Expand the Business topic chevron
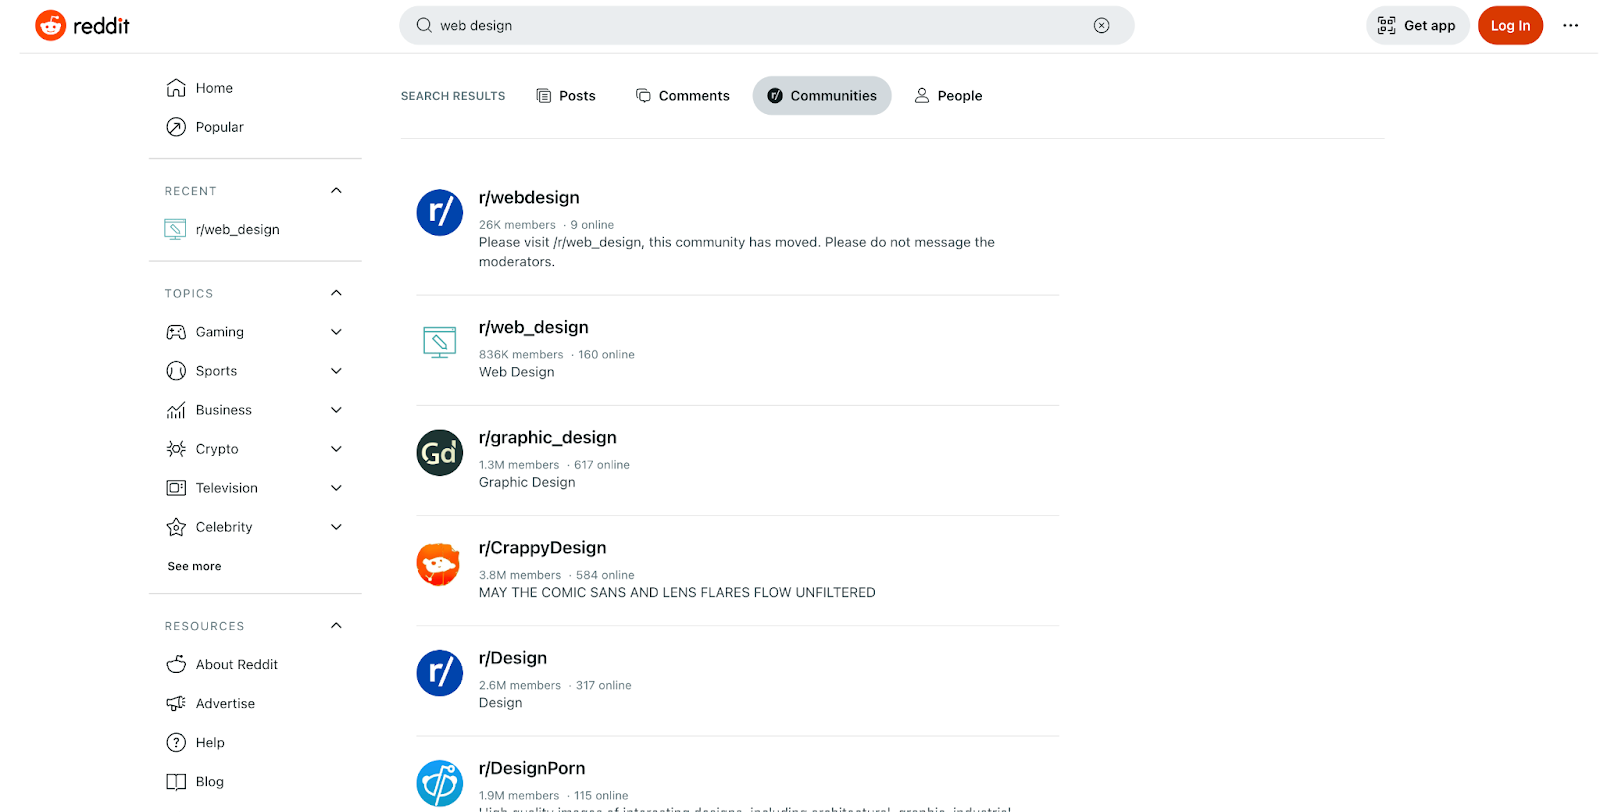Viewport: 1600px width, 812px height. tap(336, 410)
